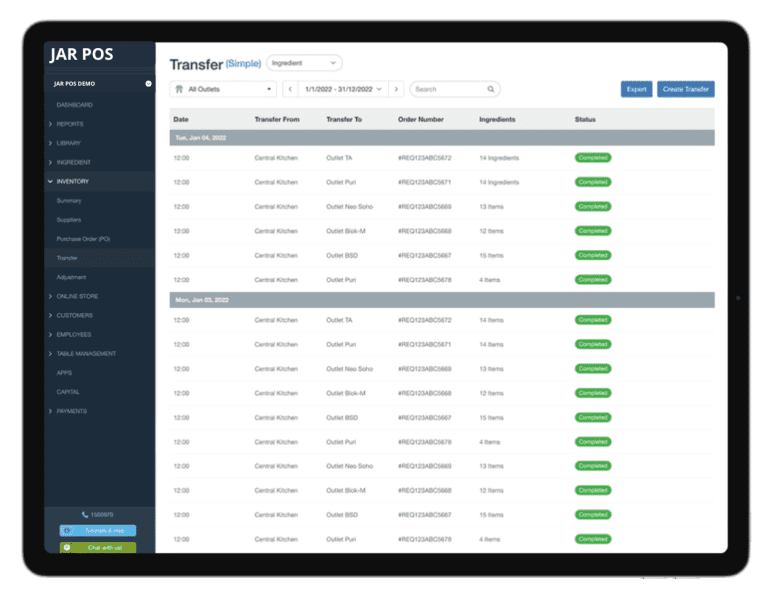This screenshot has width=768, height=594.
Task: Click the phone icon in sidebar footer
Action: click(85, 514)
